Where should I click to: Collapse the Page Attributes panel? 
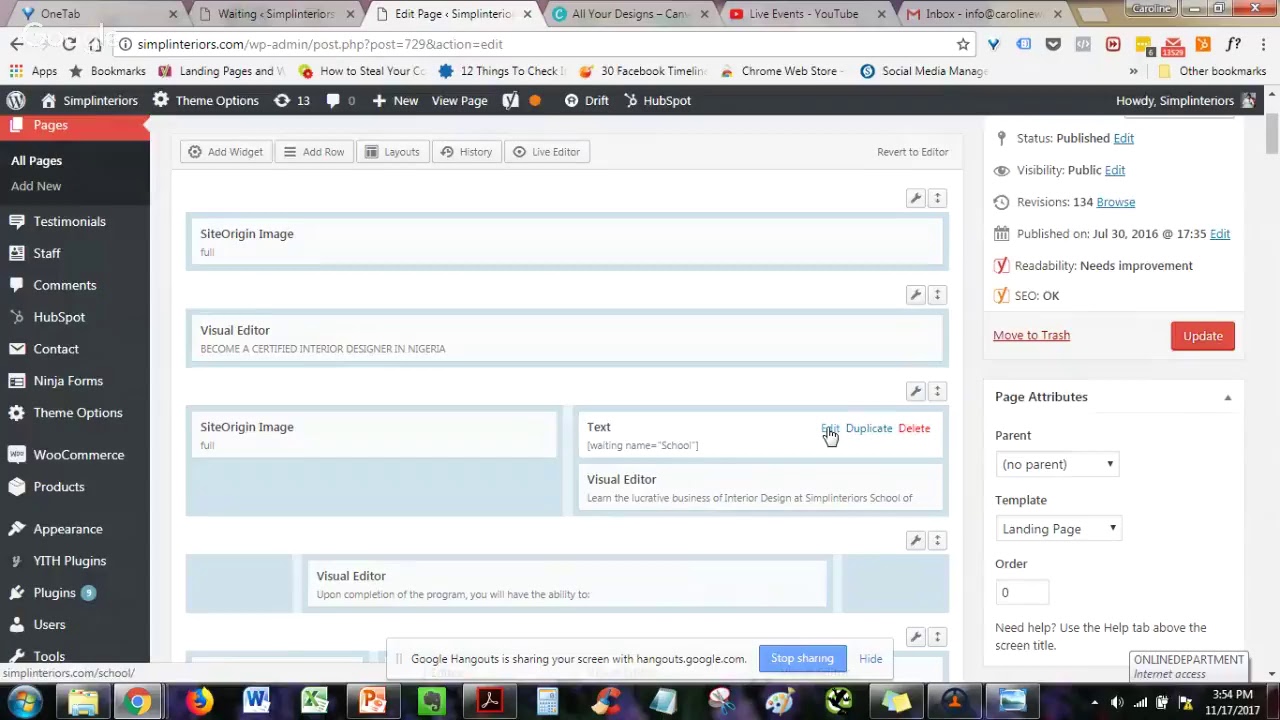pyautogui.click(x=1227, y=397)
